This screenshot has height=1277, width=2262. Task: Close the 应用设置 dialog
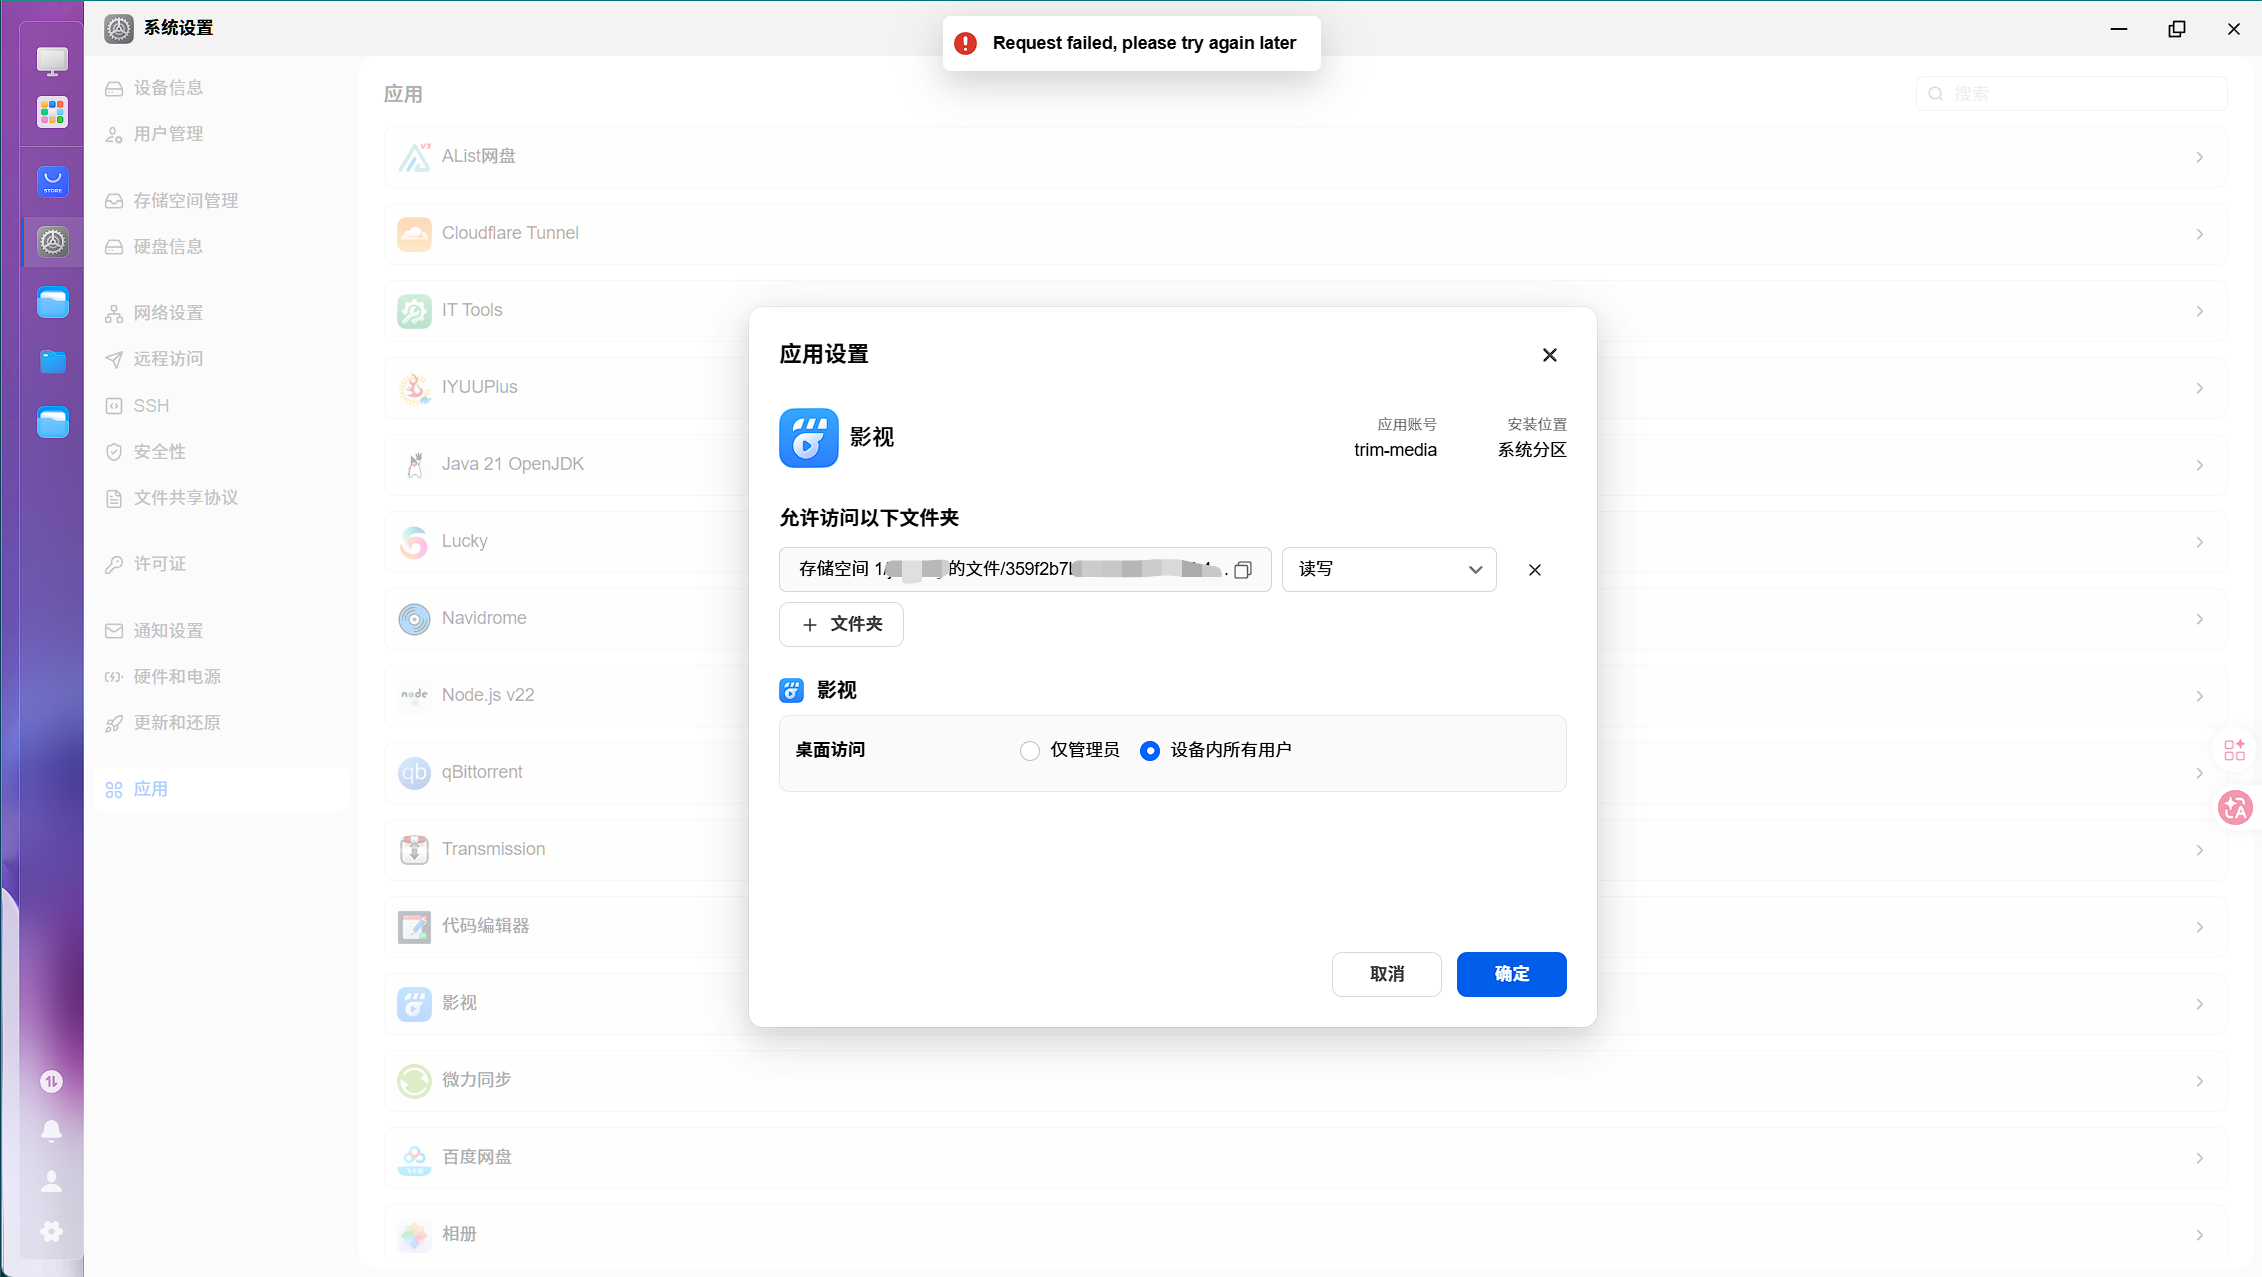(1550, 355)
